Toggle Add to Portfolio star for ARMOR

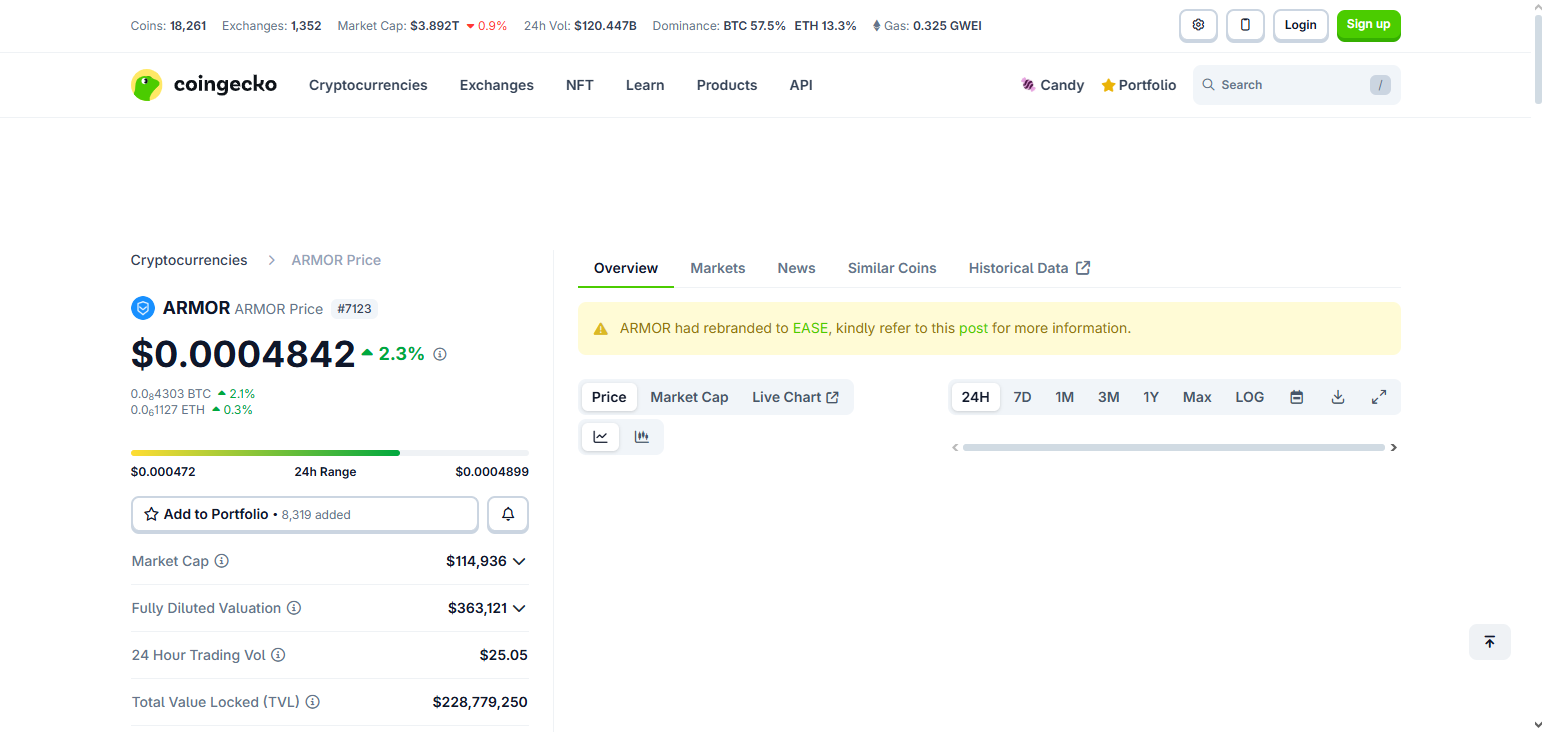152,514
